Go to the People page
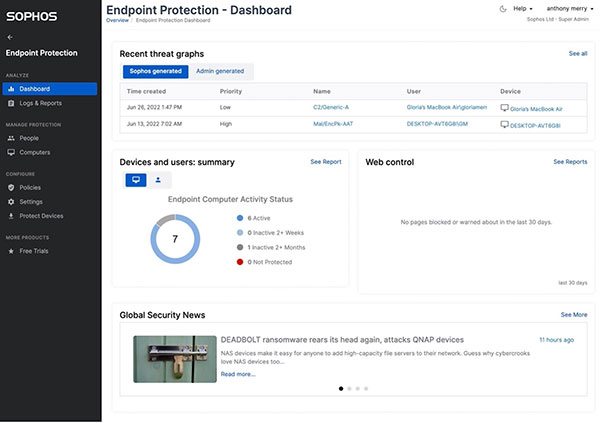The height and width of the screenshot is (423, 600). [x=29, y=138]
